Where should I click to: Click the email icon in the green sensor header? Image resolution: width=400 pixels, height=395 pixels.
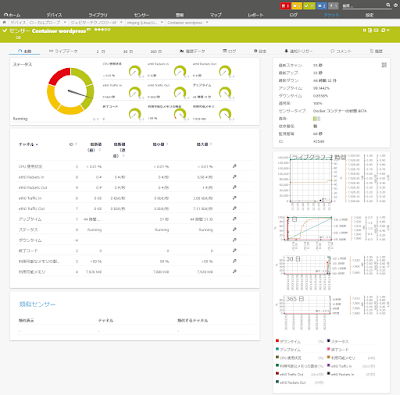(376, 30)
